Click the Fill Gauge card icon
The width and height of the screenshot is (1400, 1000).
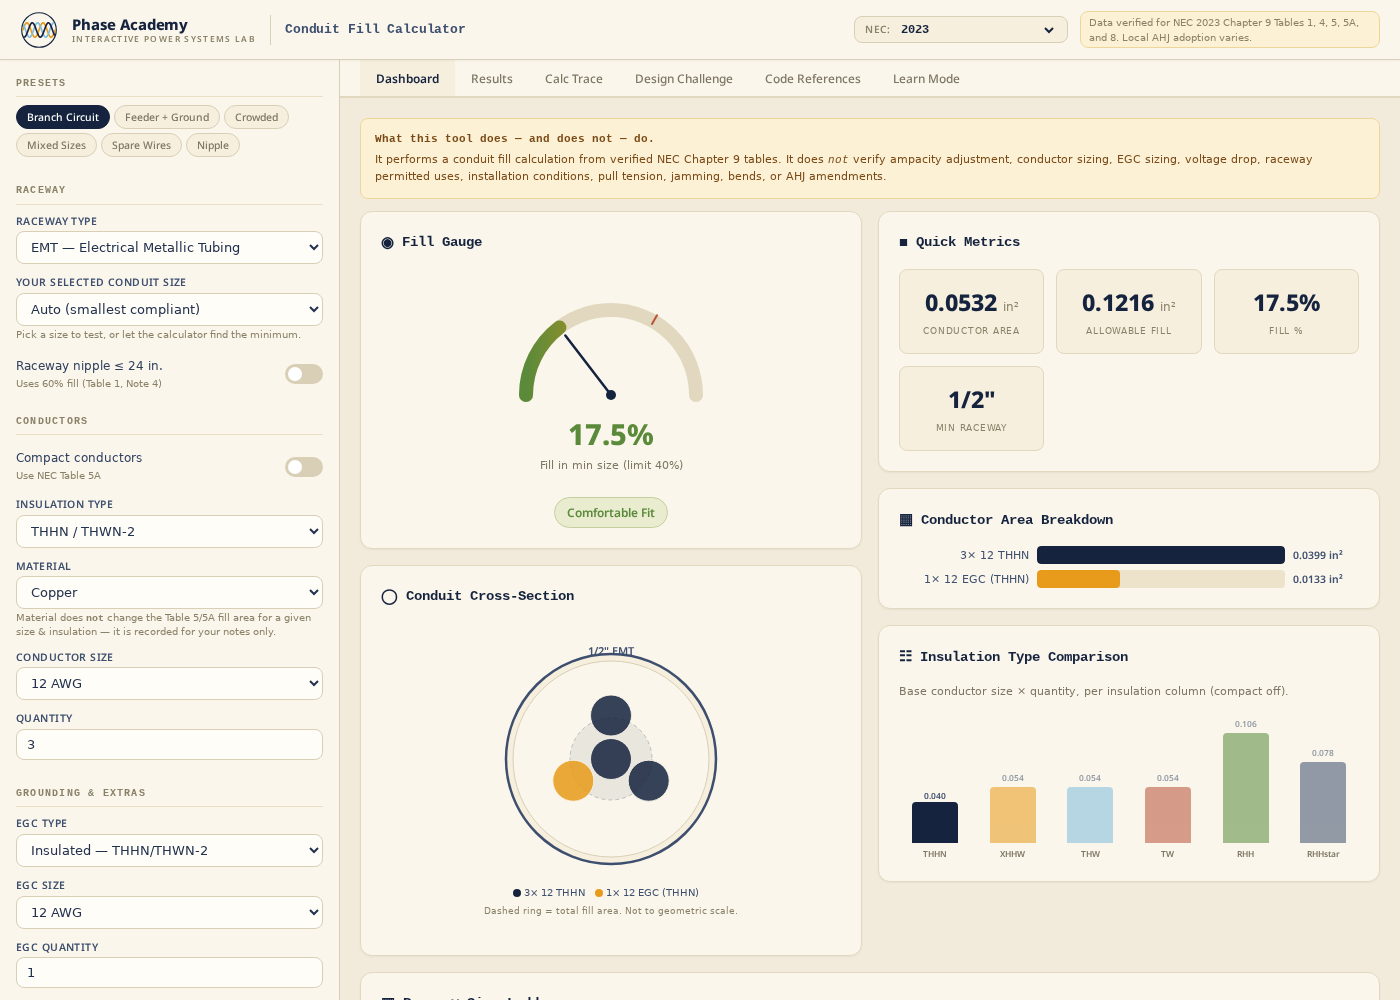click(x=387, y=243)
